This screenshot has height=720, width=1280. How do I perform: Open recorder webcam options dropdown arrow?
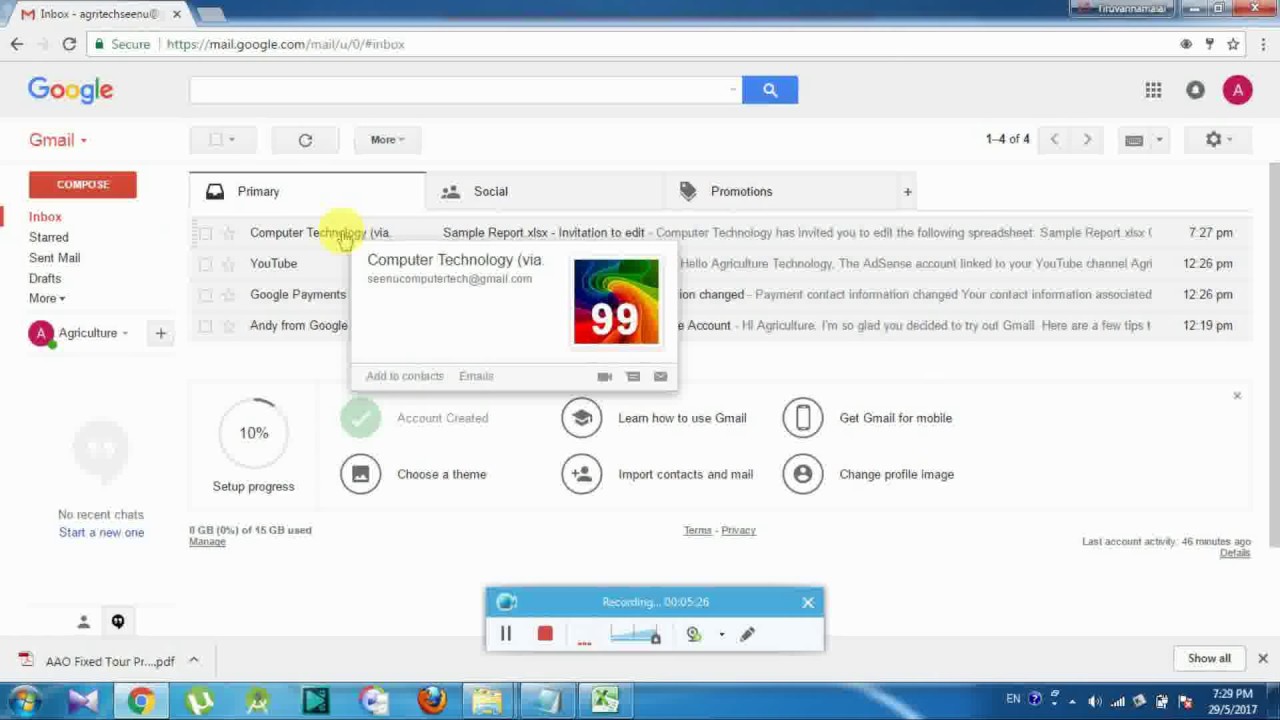pos(721,634)
